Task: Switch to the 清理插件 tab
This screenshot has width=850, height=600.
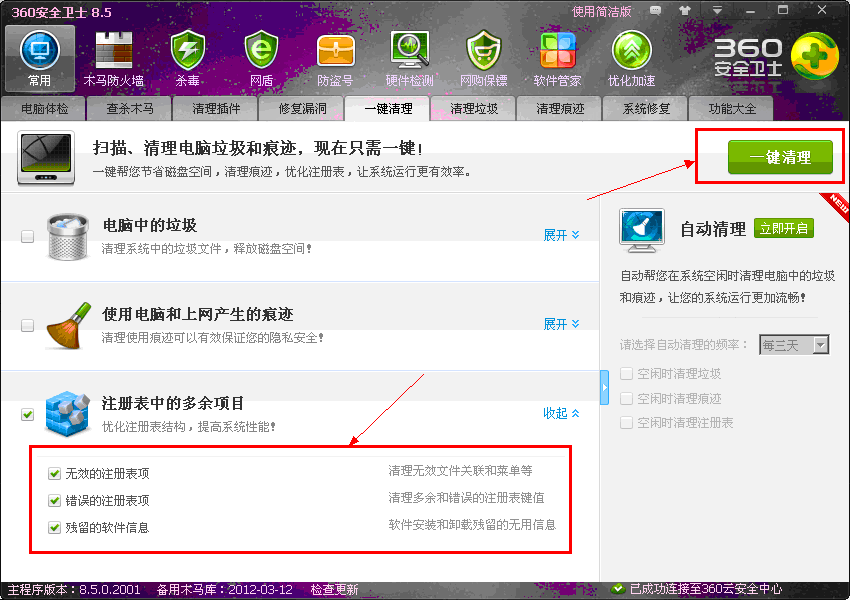Action: (216, 108)
